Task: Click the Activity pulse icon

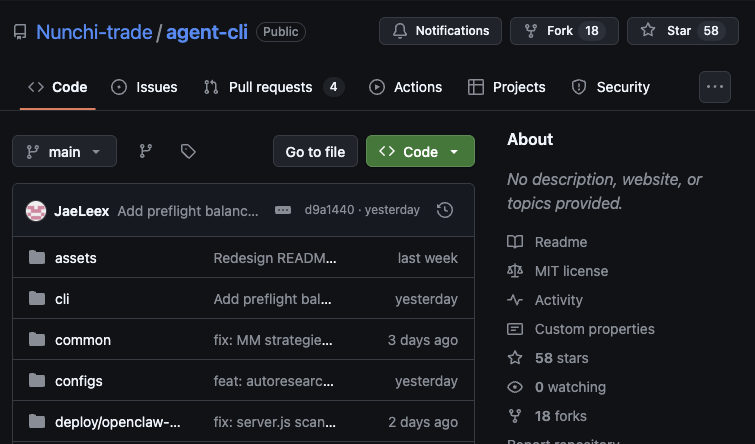Action: [515, 300]
